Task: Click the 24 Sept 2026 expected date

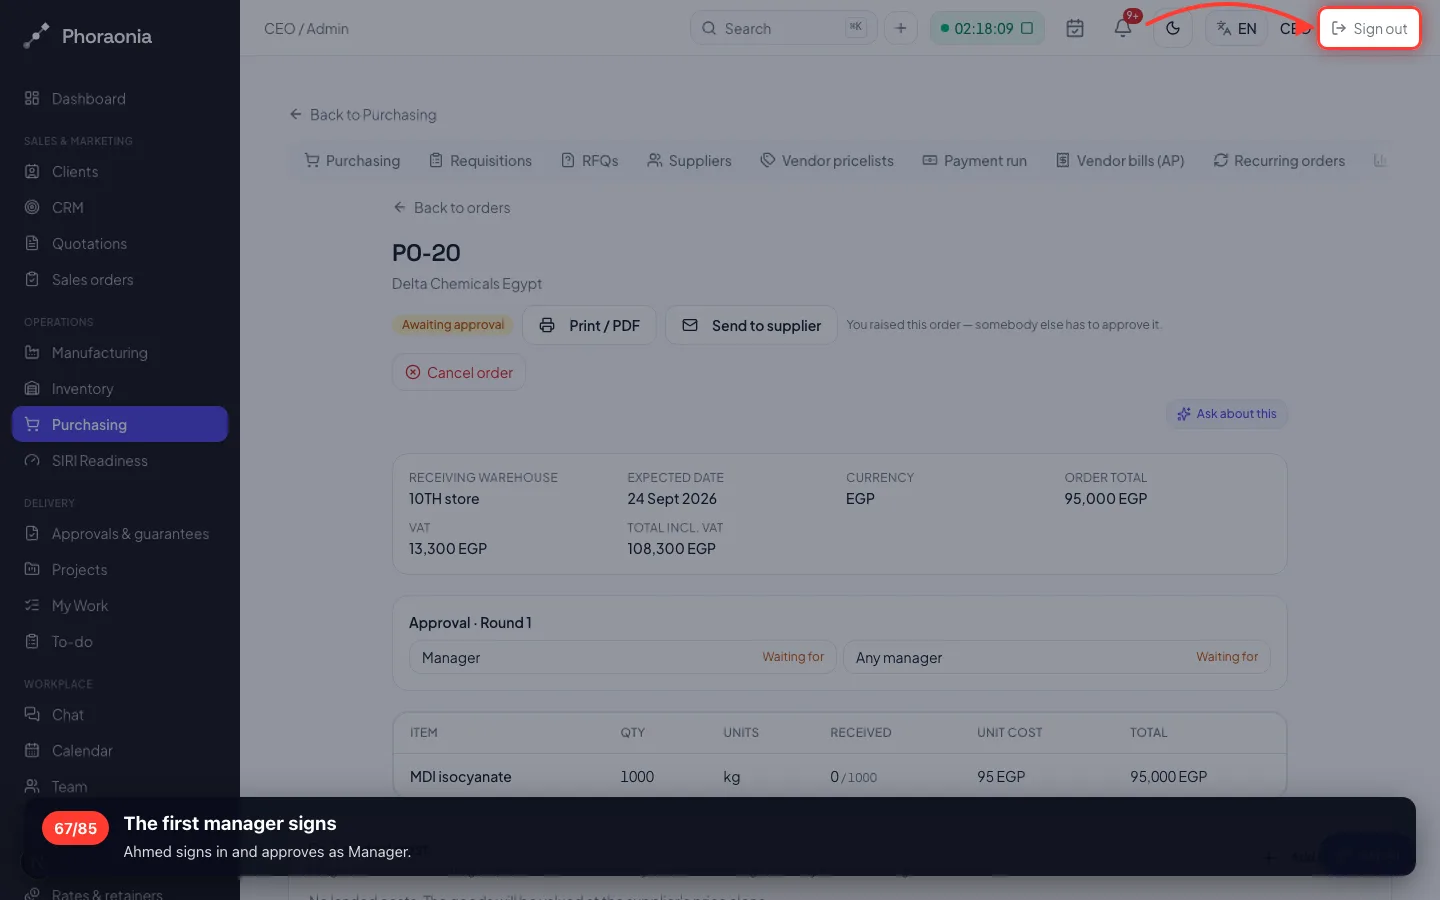Action: pos(672,499)
